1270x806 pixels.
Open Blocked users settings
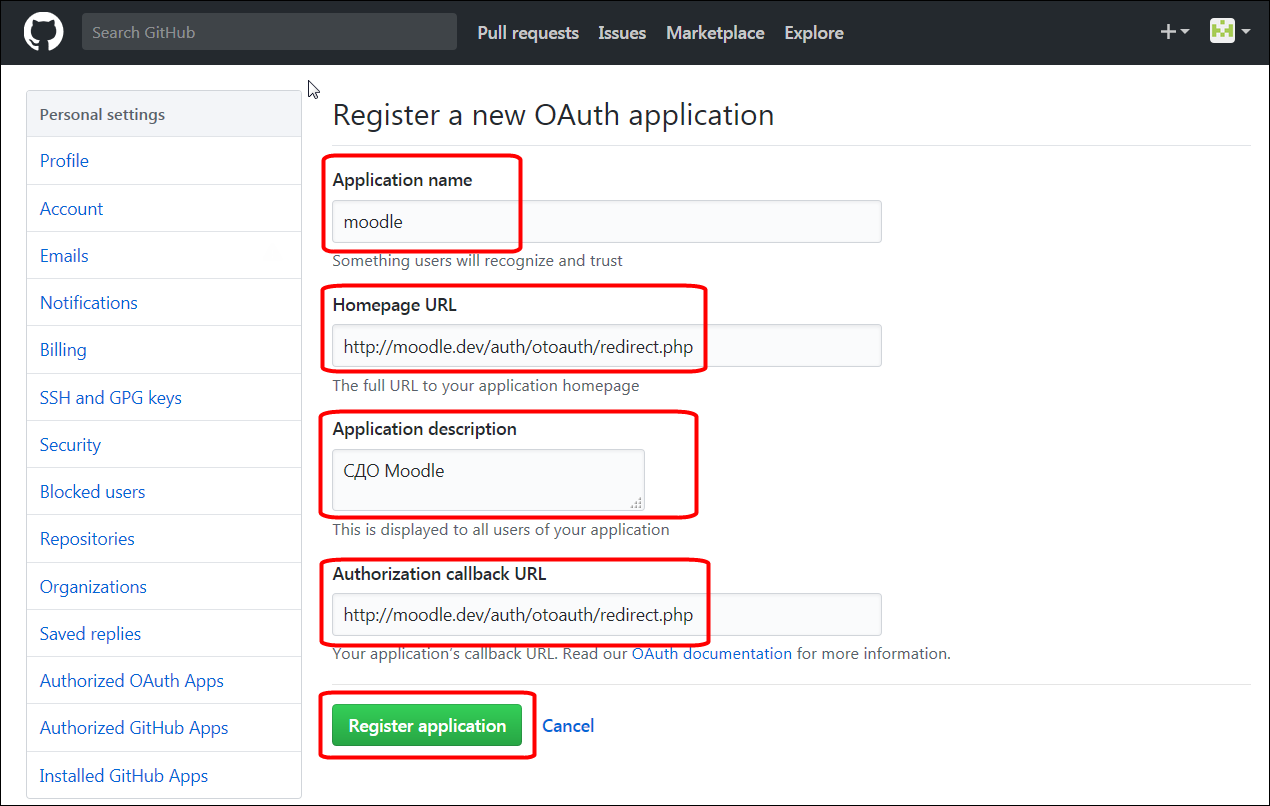point(164,492)
